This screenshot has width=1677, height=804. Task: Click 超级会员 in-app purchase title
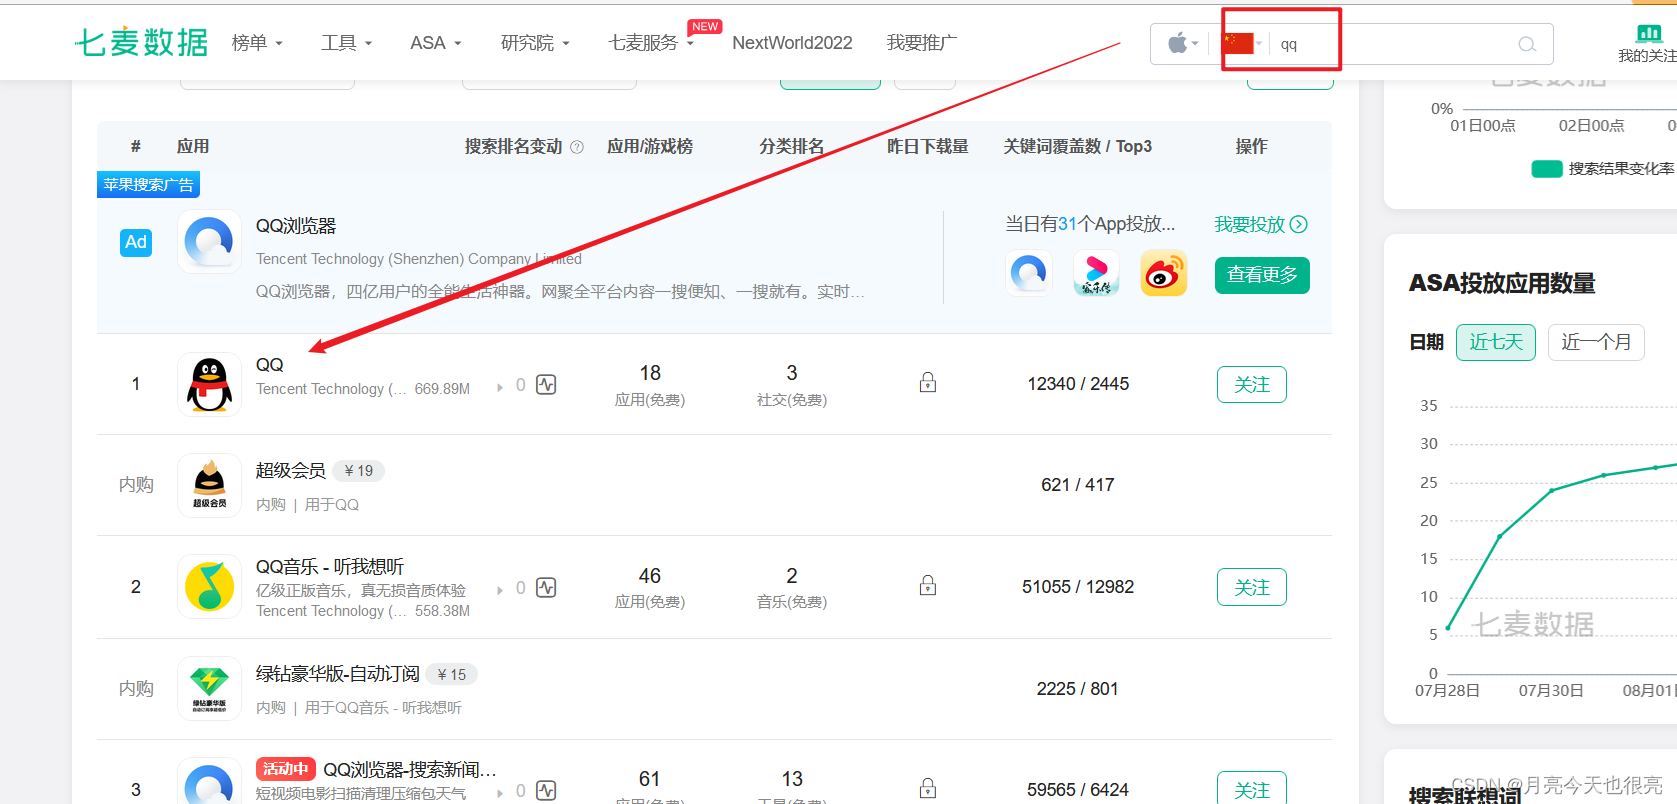pos(291,471)
